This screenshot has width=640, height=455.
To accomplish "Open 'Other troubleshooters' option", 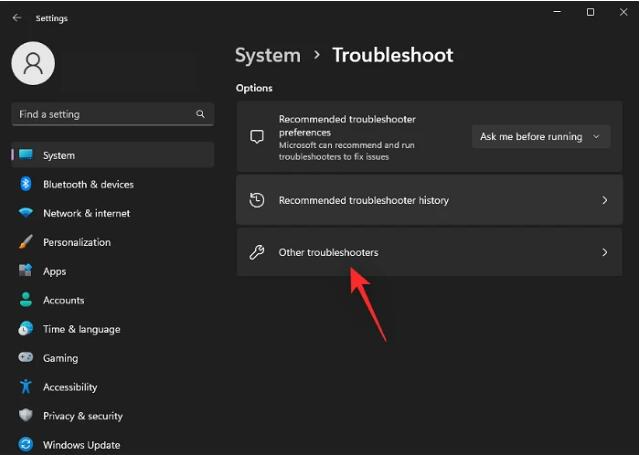I will pos(429,252).
